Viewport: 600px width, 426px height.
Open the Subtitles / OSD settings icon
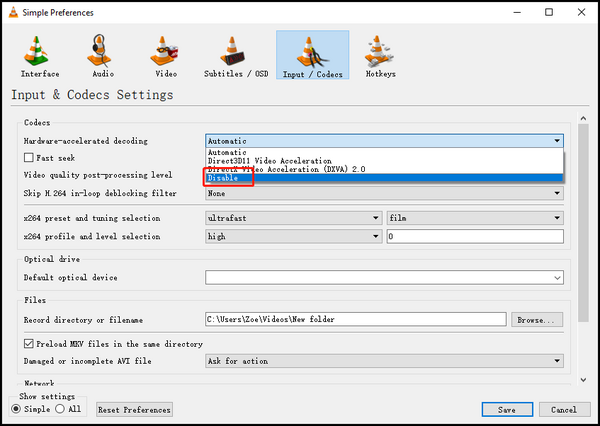[x=236, y=55]
